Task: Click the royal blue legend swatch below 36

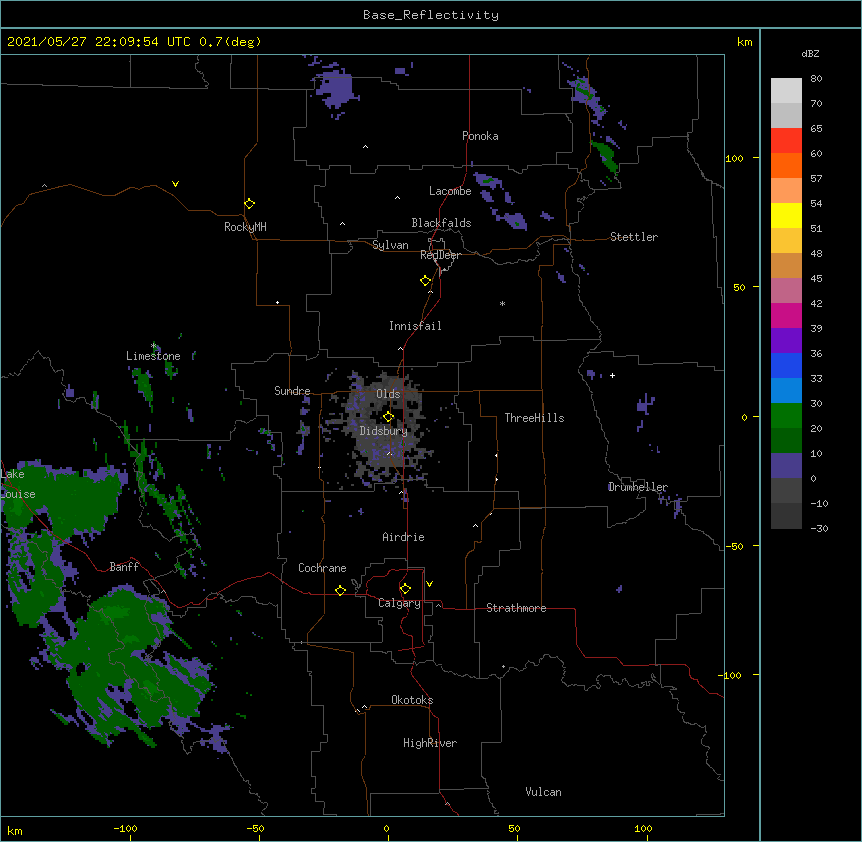Action: (786, 365)
